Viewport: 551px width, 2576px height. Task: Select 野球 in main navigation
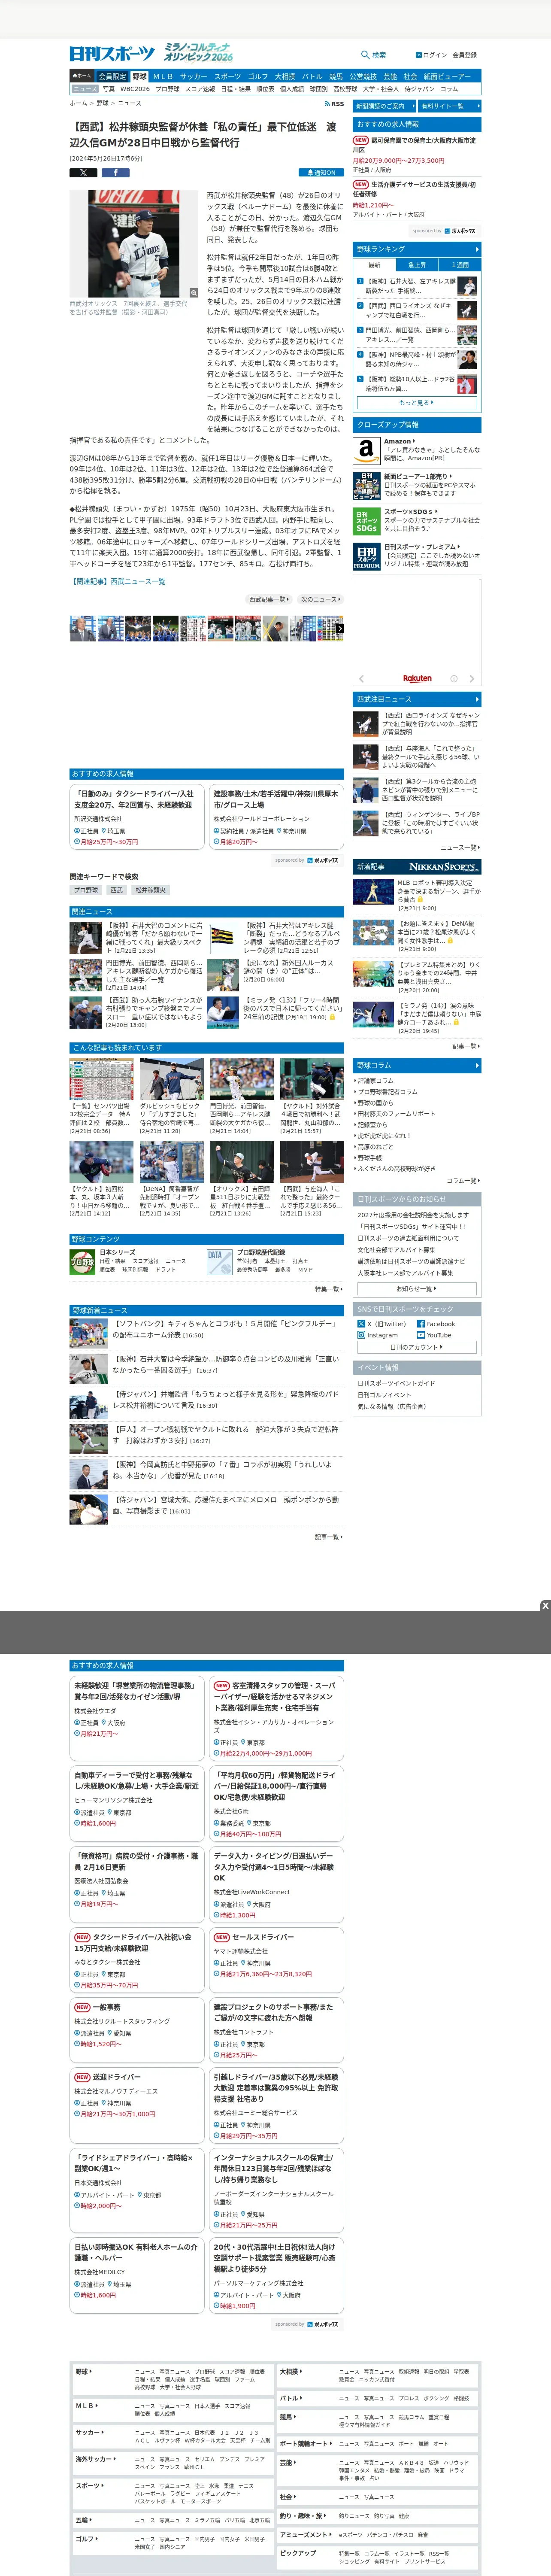(x=139, y=76)
